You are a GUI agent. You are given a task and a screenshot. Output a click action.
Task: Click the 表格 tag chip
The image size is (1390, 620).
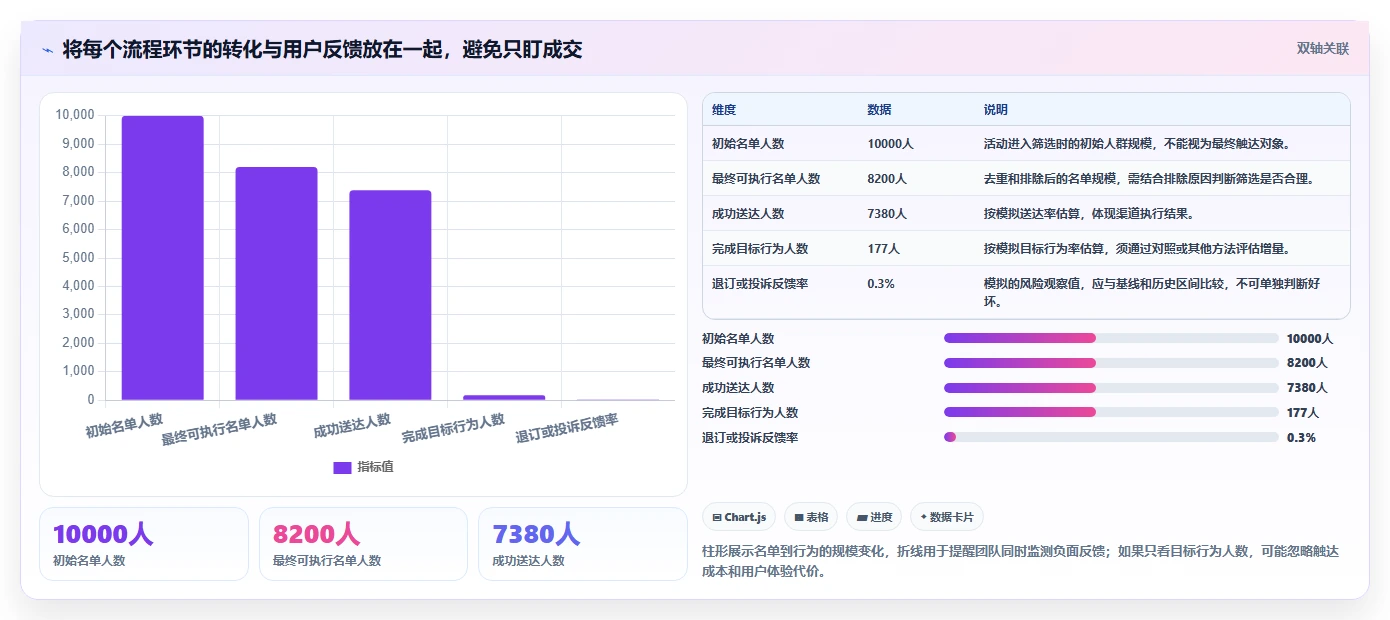(811, 517)
